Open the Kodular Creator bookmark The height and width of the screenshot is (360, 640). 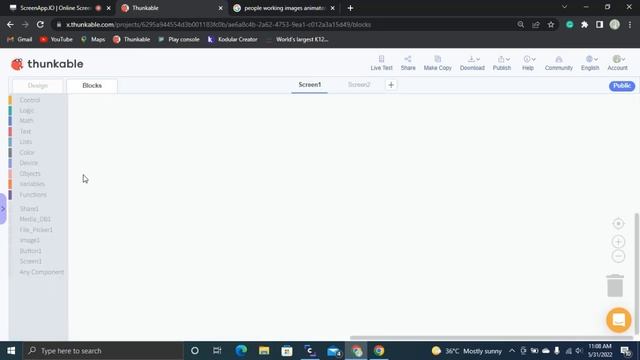click(233, 40)
